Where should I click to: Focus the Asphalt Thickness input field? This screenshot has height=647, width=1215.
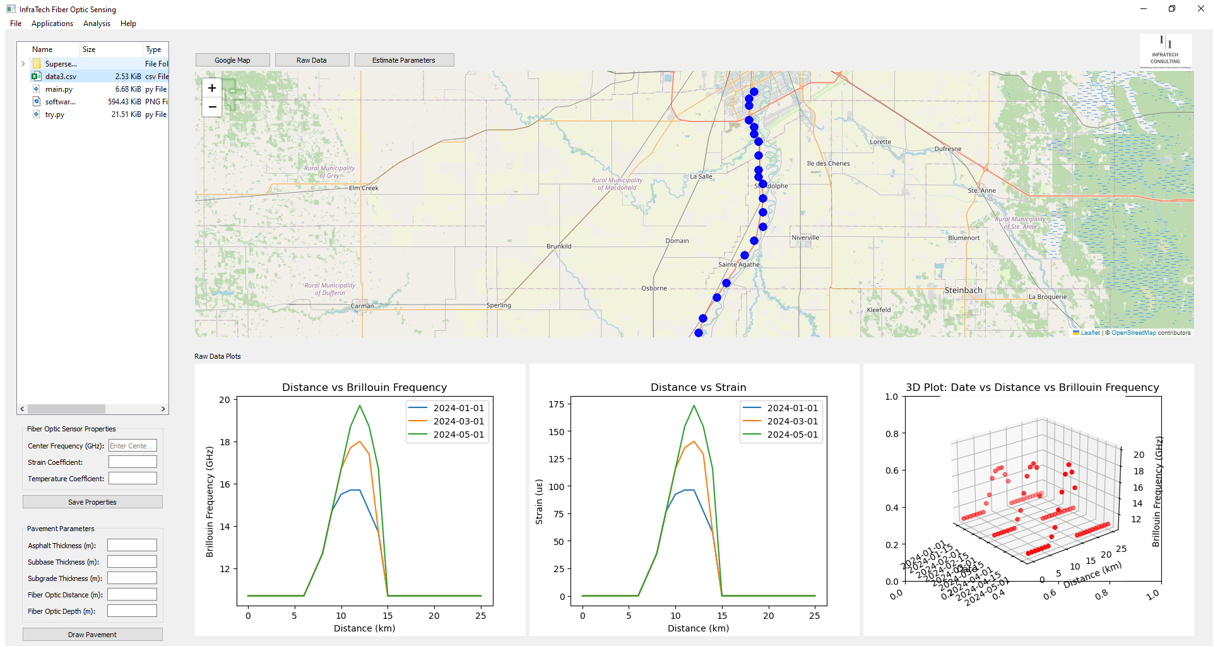[132, 545]
